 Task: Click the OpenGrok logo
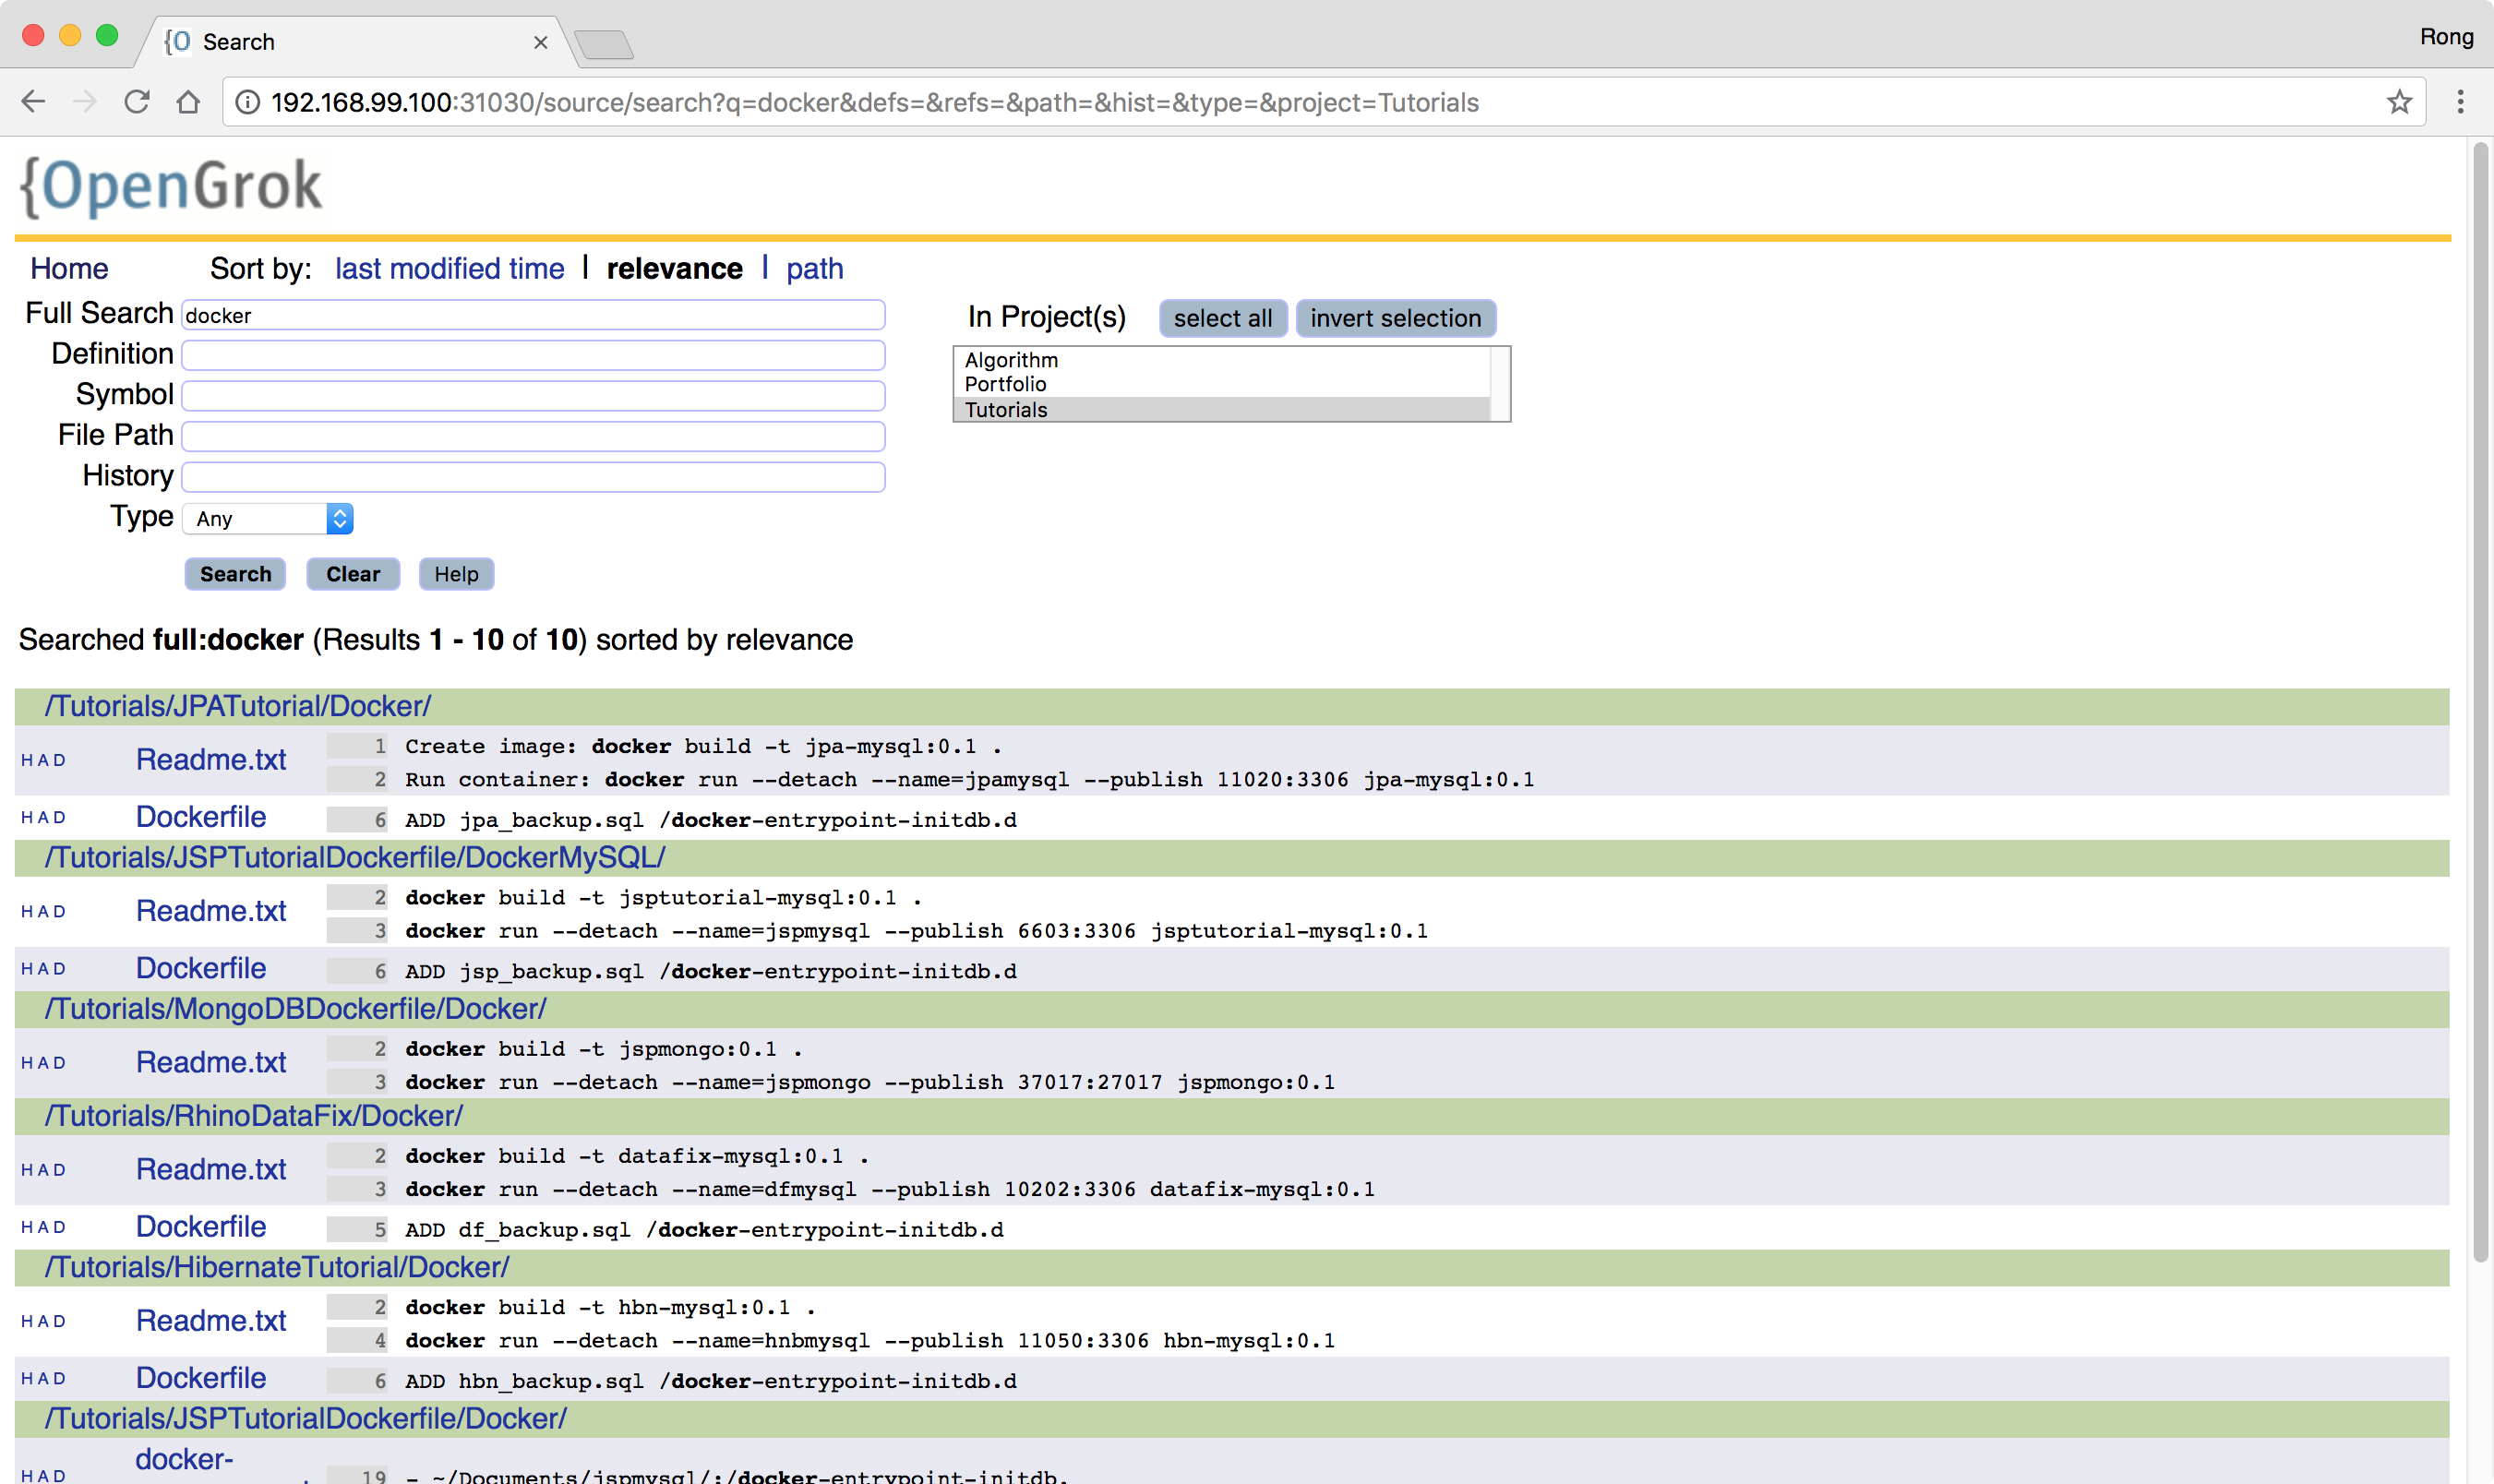coord(171,186)
